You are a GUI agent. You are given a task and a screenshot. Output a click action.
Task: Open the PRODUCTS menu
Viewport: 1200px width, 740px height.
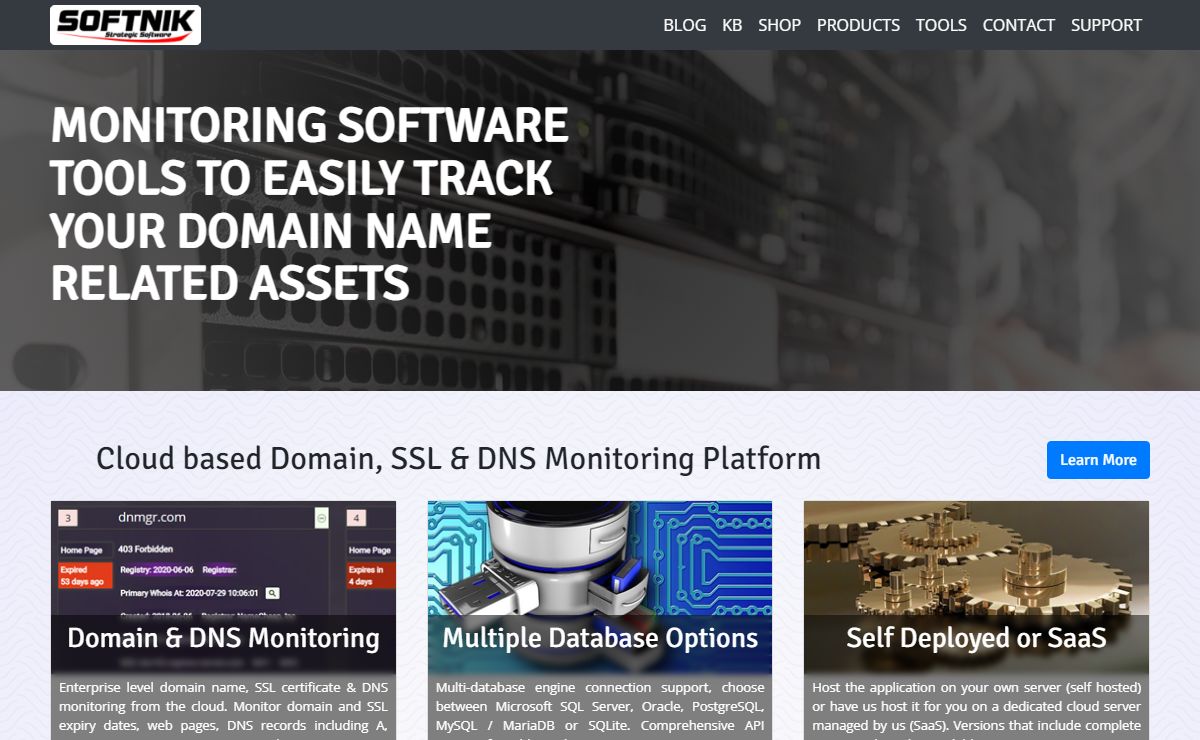coord(858,25)
